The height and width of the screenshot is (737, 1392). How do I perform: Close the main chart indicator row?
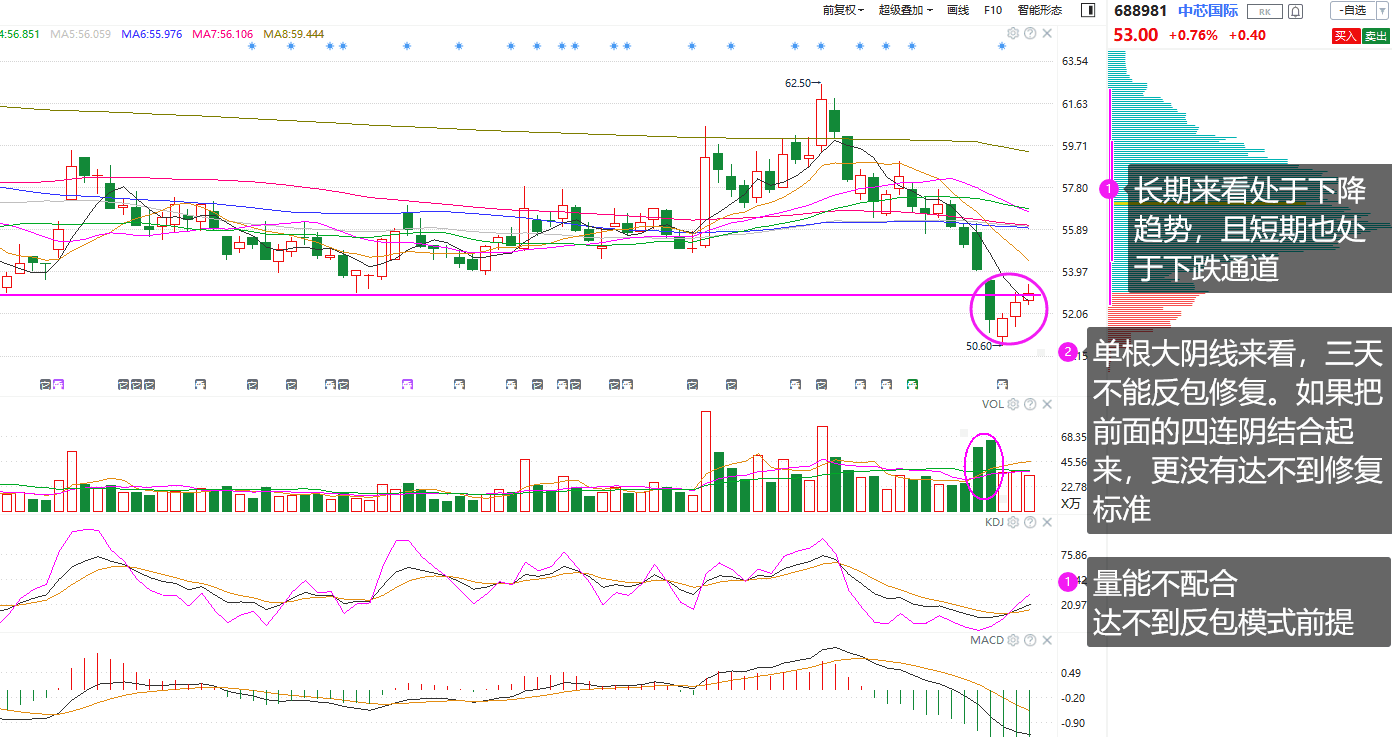pyautogui.click(x=1047, y=34)
